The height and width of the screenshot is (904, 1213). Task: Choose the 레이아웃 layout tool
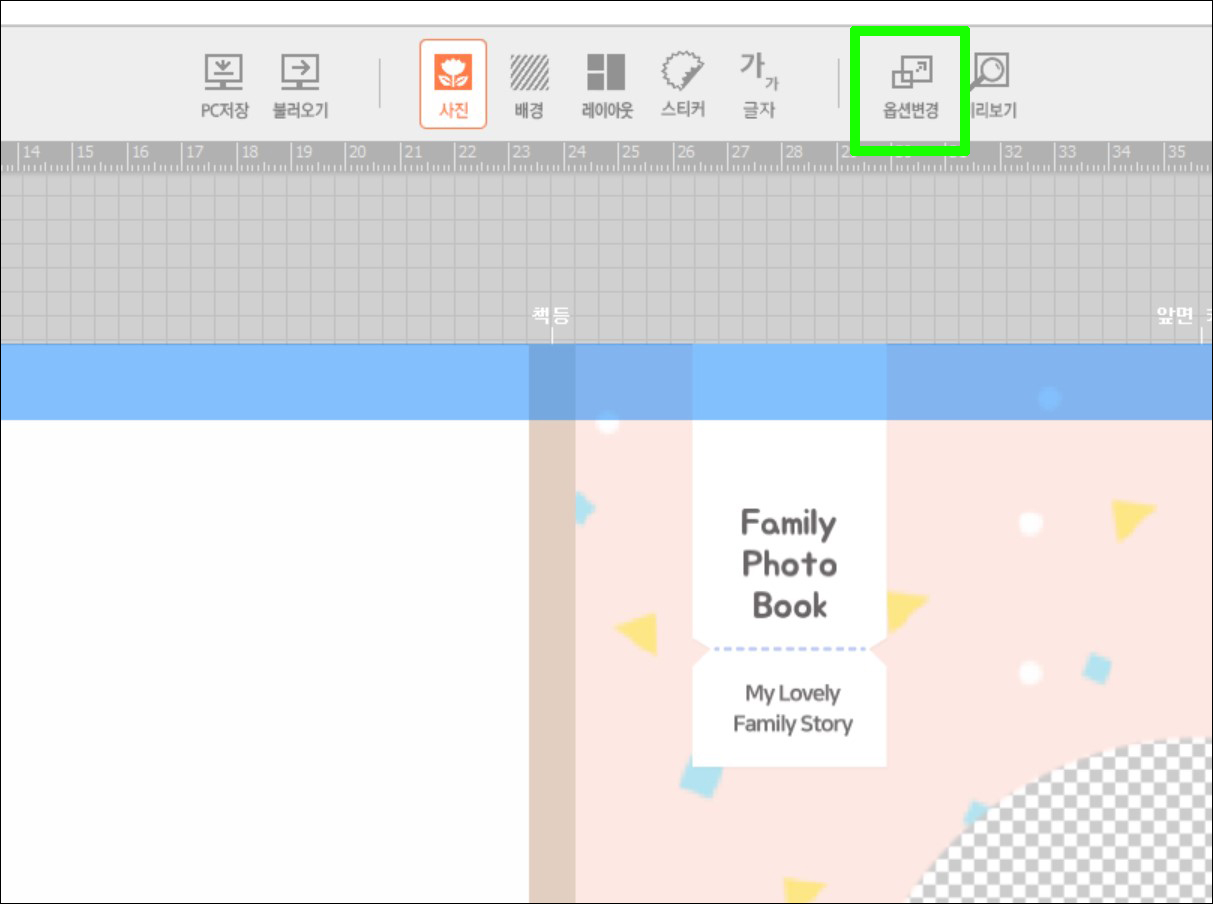point(606,87)
